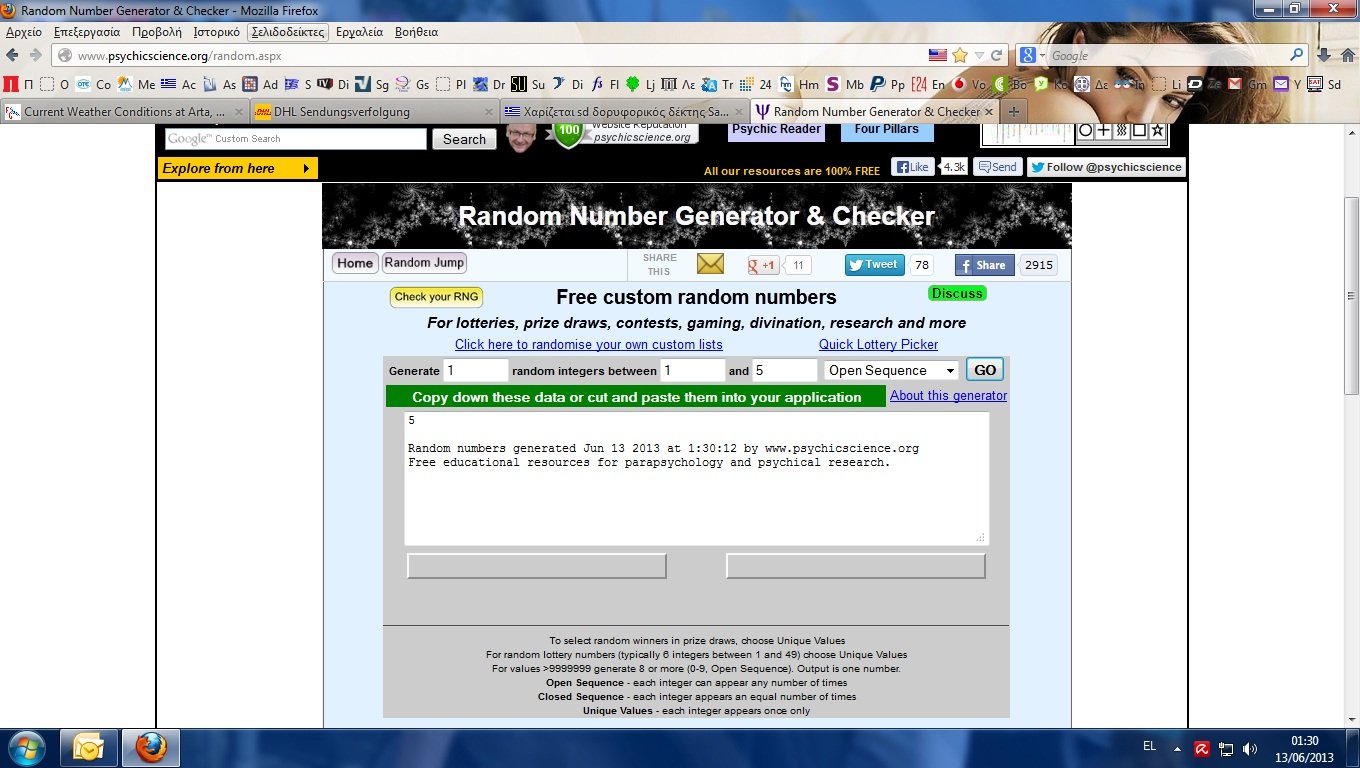Viewport: 1360px width, 768px height.
Task: Click the email share envelope icon
Action: pyautogui.click(x=710, y=264)
